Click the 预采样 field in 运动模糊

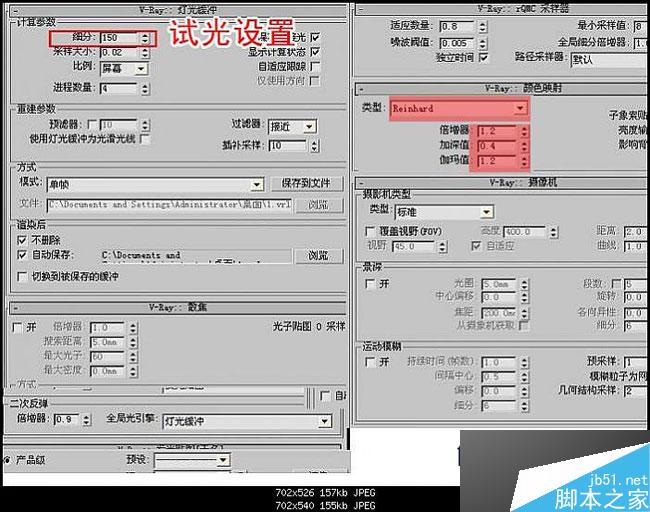coord(637,362)
